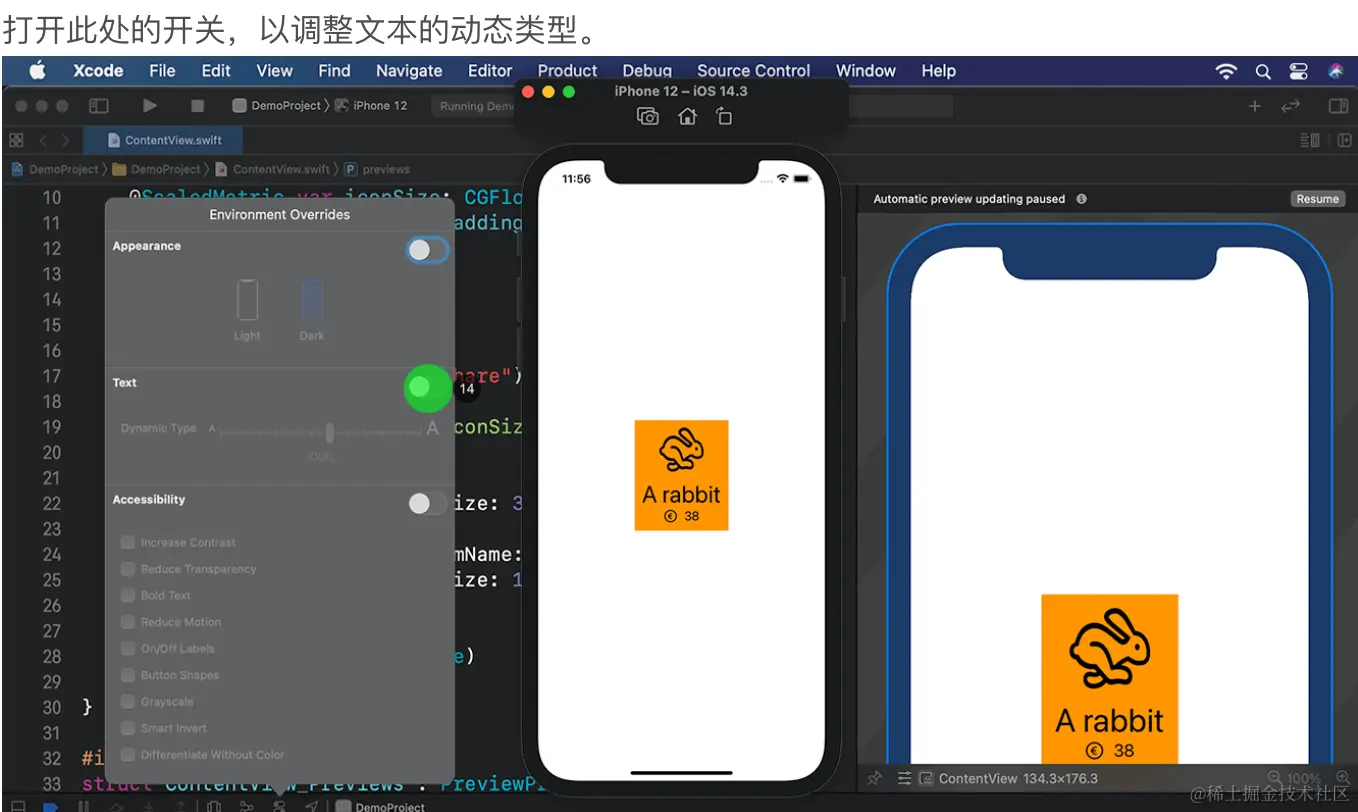Enable Button Shapes checkbox
The image size is (1358, 812).
click(128, 675)
